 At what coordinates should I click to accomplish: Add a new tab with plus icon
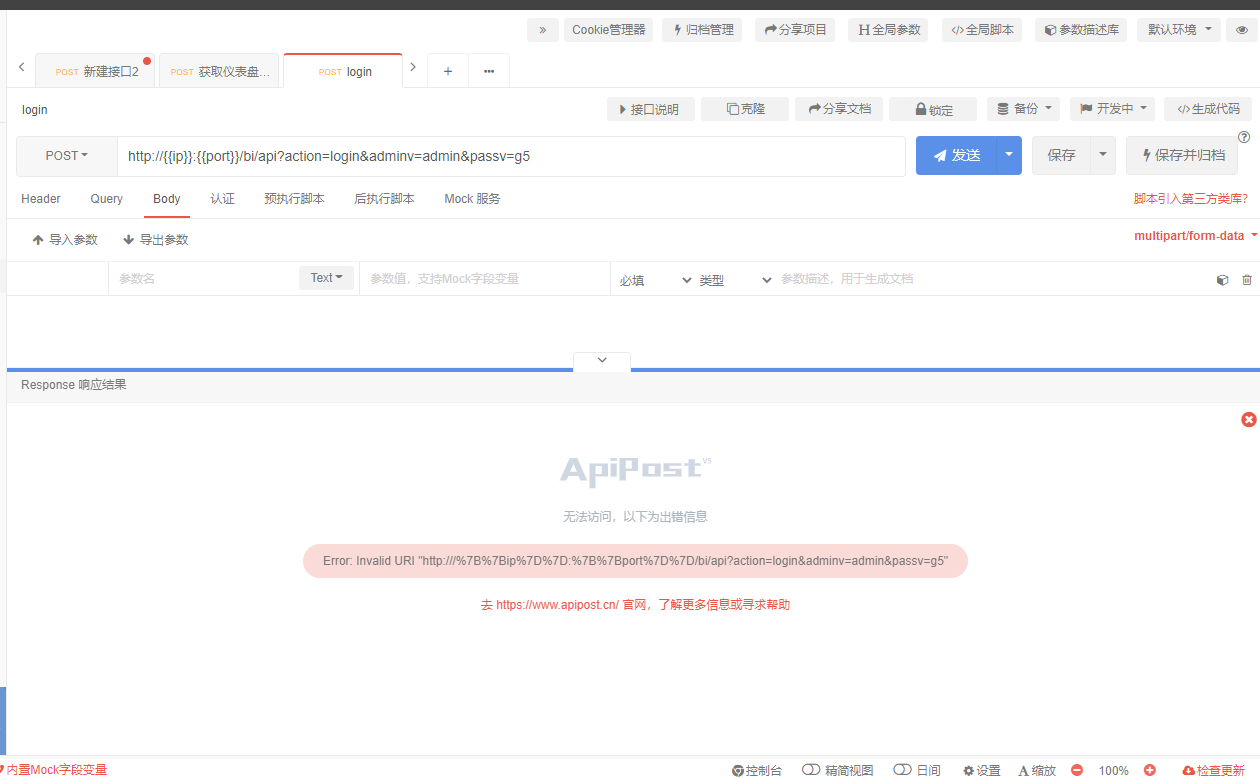pos(448,71)
